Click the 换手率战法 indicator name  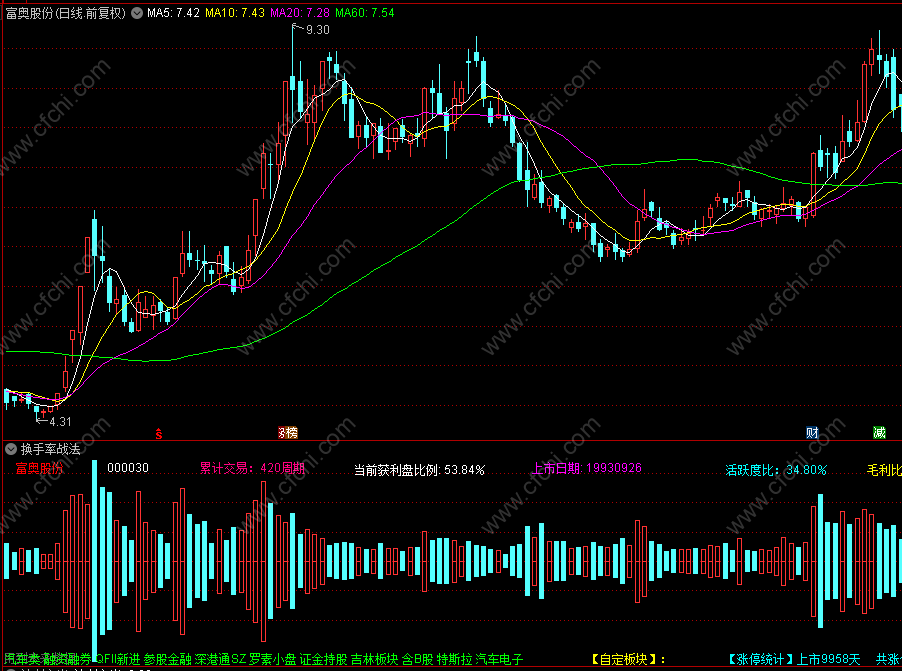51,449
